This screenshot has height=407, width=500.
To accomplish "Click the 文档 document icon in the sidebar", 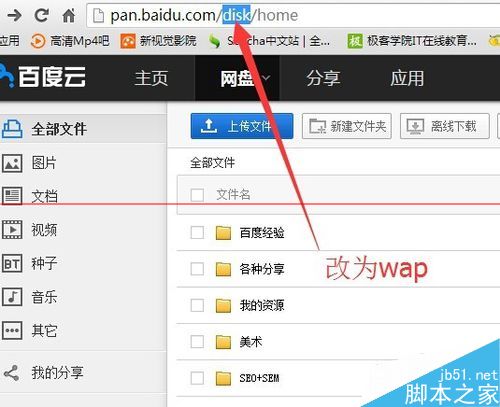I will click(12, 196).
